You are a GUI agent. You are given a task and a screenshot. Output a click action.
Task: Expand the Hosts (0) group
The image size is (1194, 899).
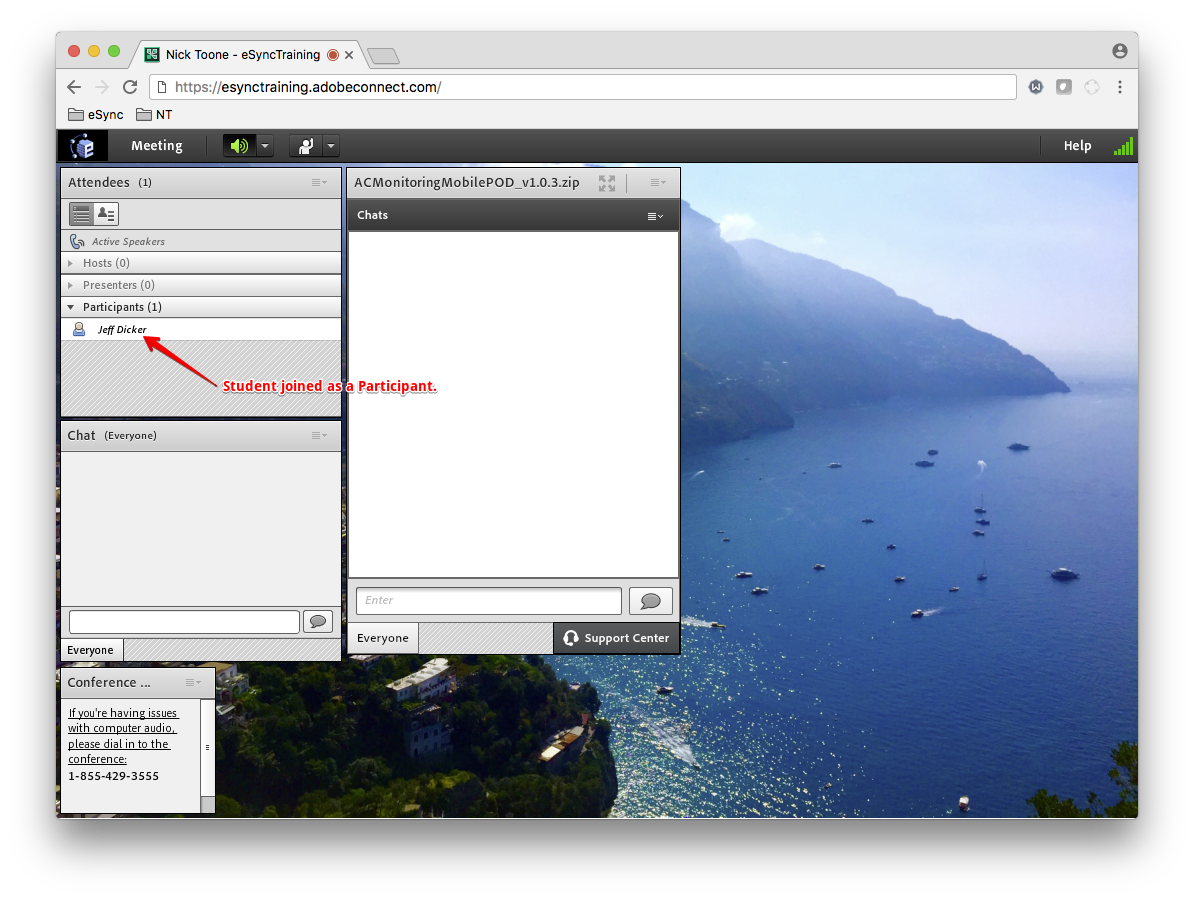pyautogui.click(x=71, y=263)
